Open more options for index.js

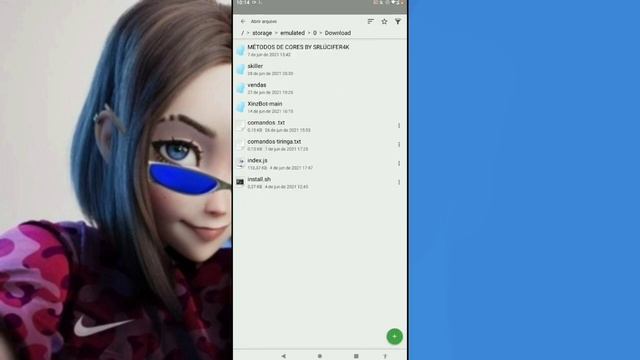399,163
